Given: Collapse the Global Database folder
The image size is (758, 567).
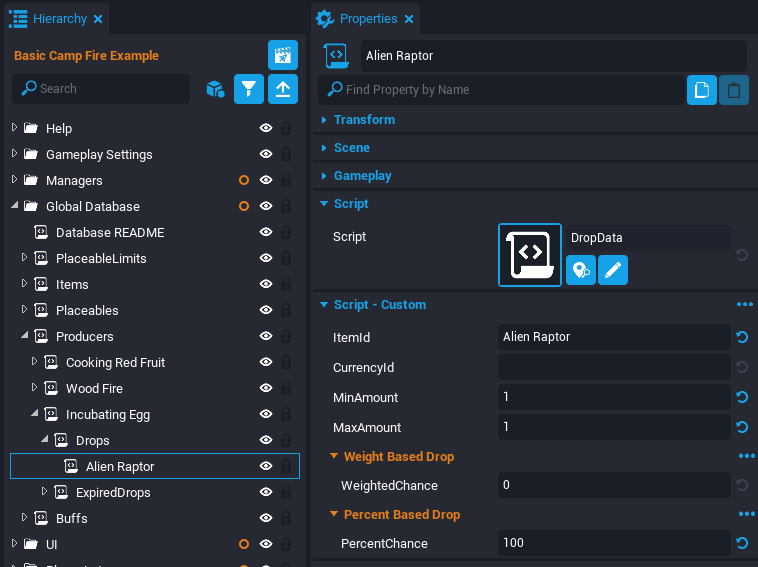Looking at the screenshot, I should (15, 207).
